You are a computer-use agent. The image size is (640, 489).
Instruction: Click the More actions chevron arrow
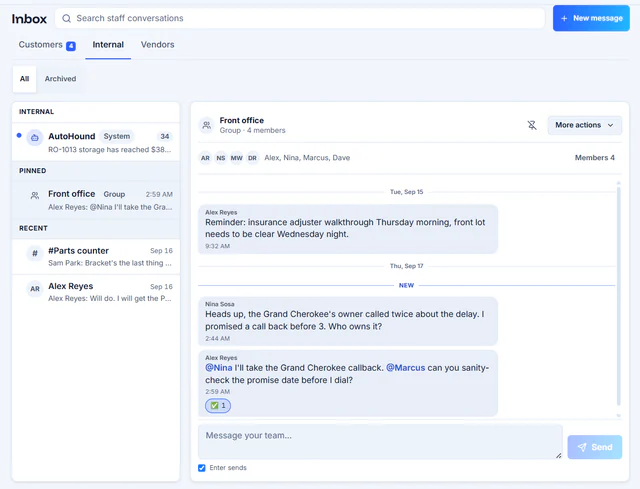[x=611, y=125]
